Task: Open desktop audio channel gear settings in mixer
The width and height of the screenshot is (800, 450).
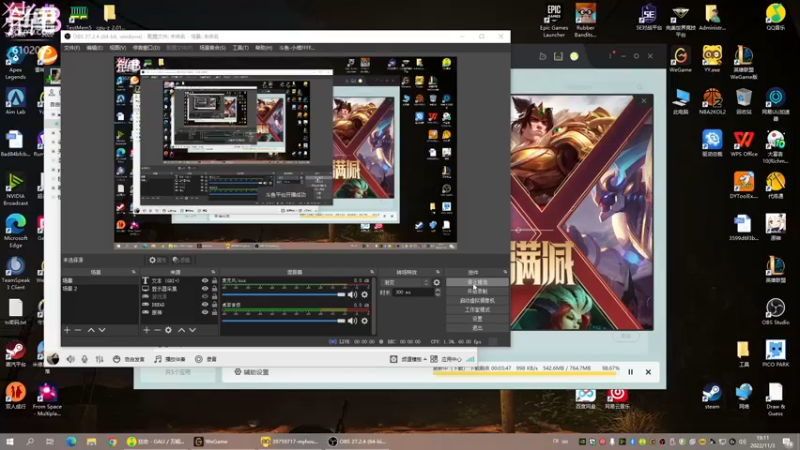Action: click(x=364, y=321)
